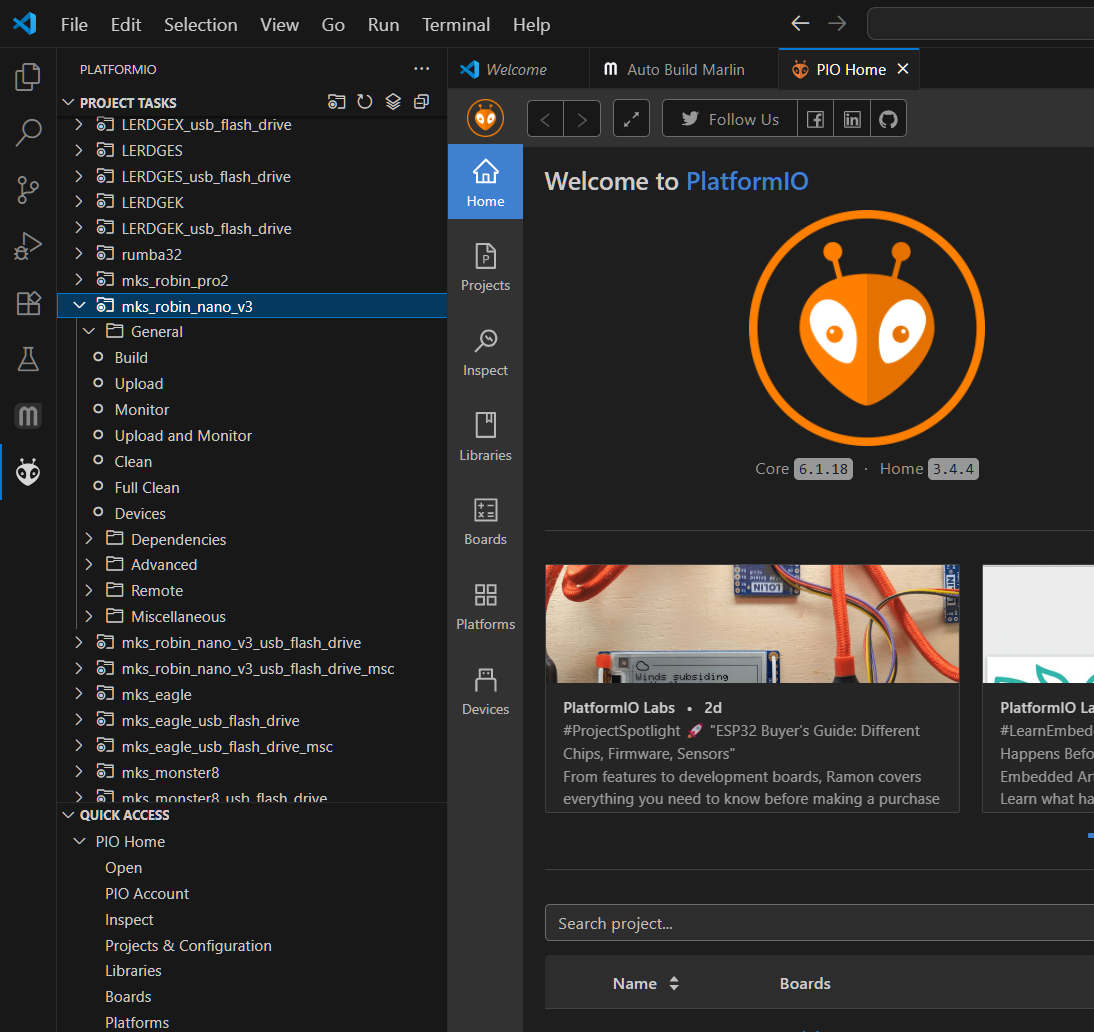Image resolution: width=1094 pixels, height=1032 pixels.
Task: Sort projects by Name column arrows
Action: point(674,983)
